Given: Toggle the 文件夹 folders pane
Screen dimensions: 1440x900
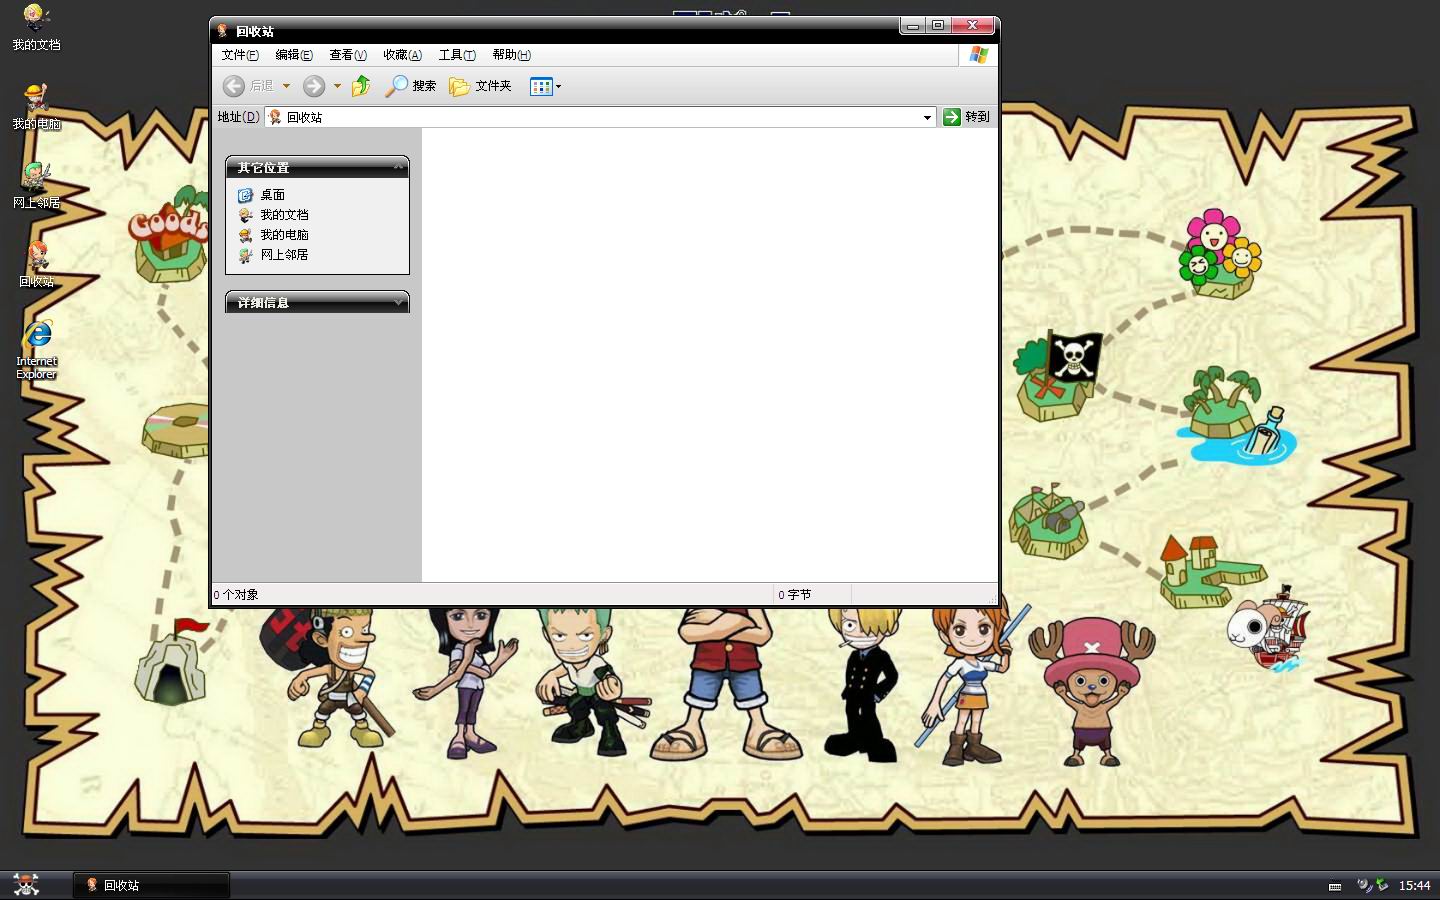Looking at the screenshot, I should click(x=480, y=86).
